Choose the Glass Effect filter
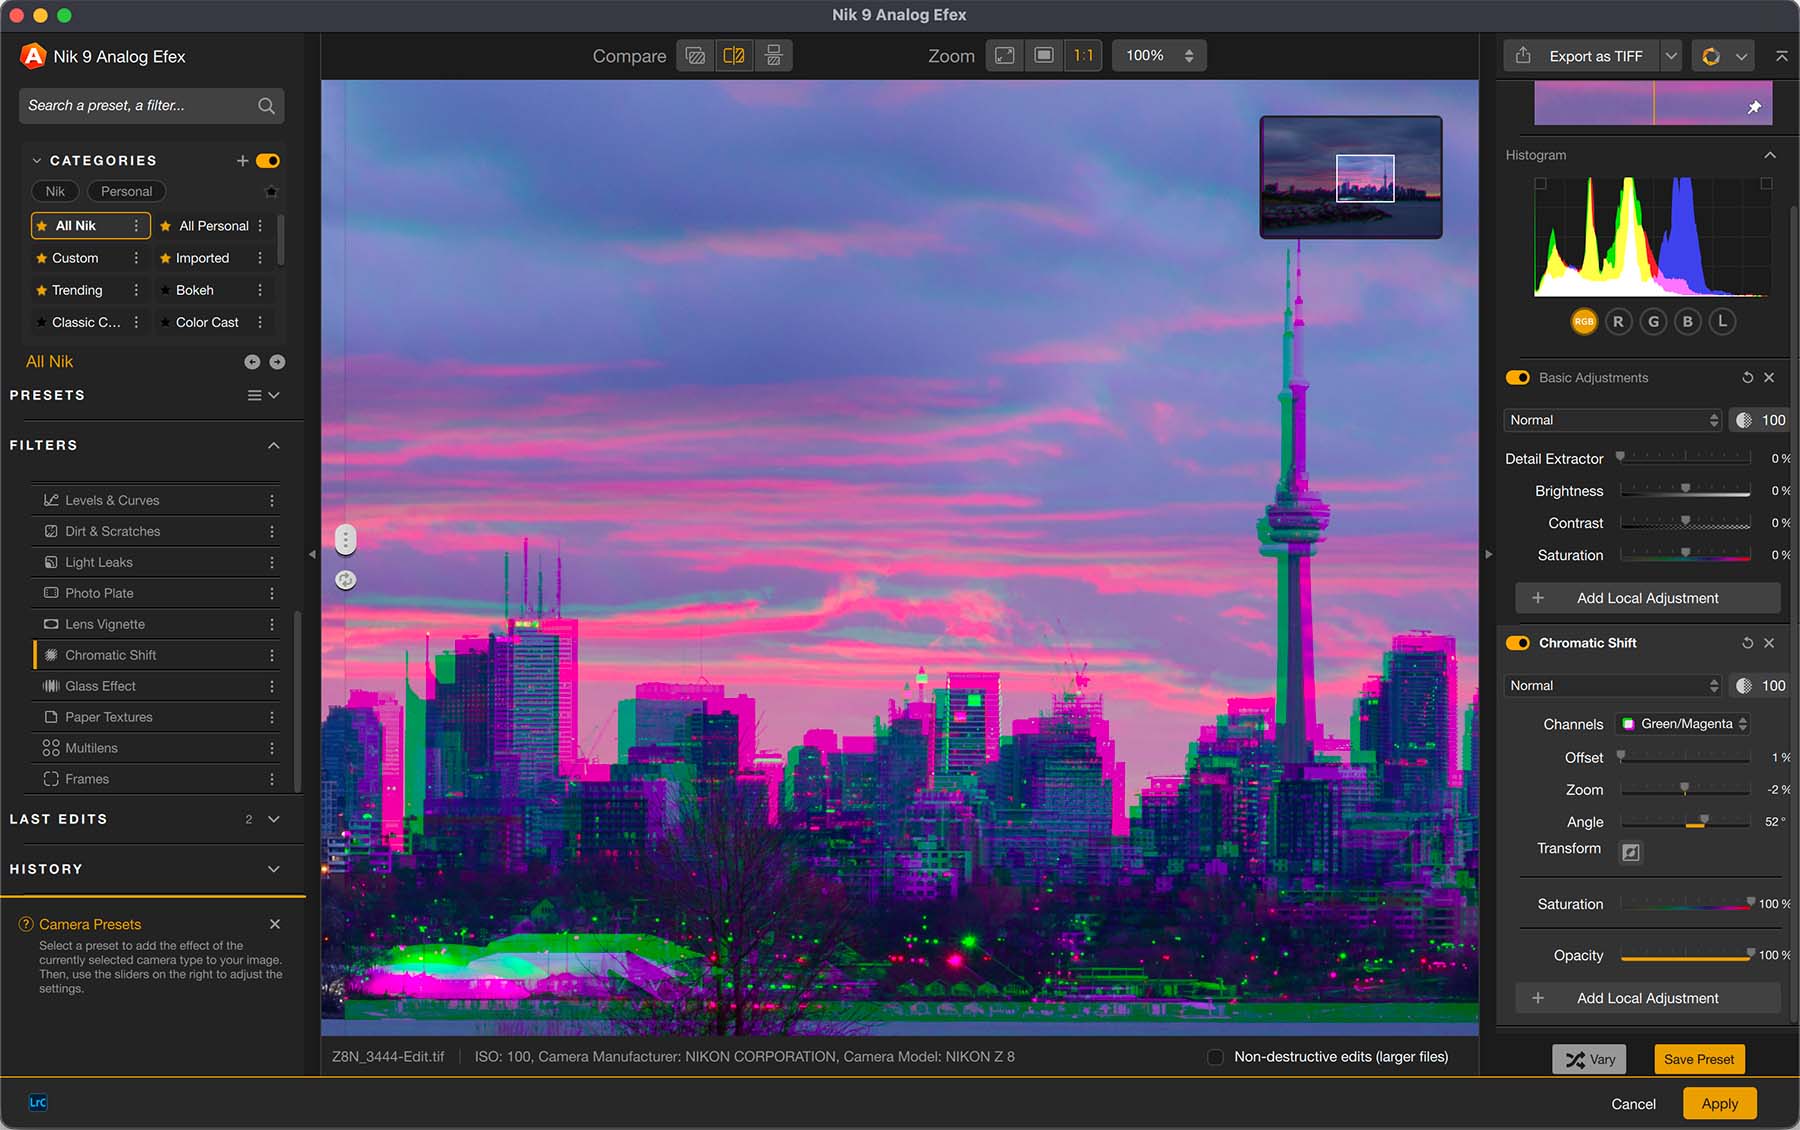The image size is (1800, 1130). tap(100, 686)
